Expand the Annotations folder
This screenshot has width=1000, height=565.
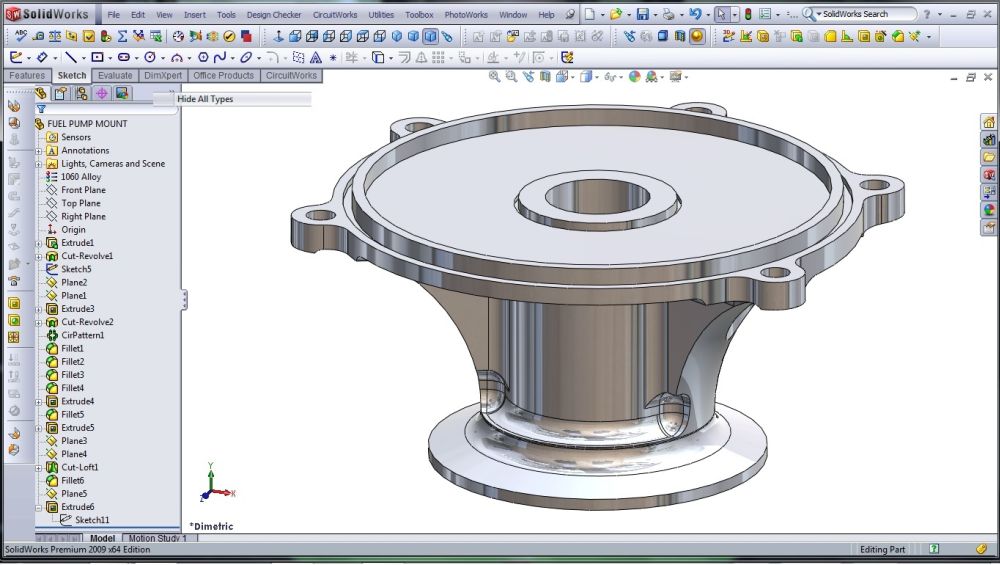[x=38, y=151]
